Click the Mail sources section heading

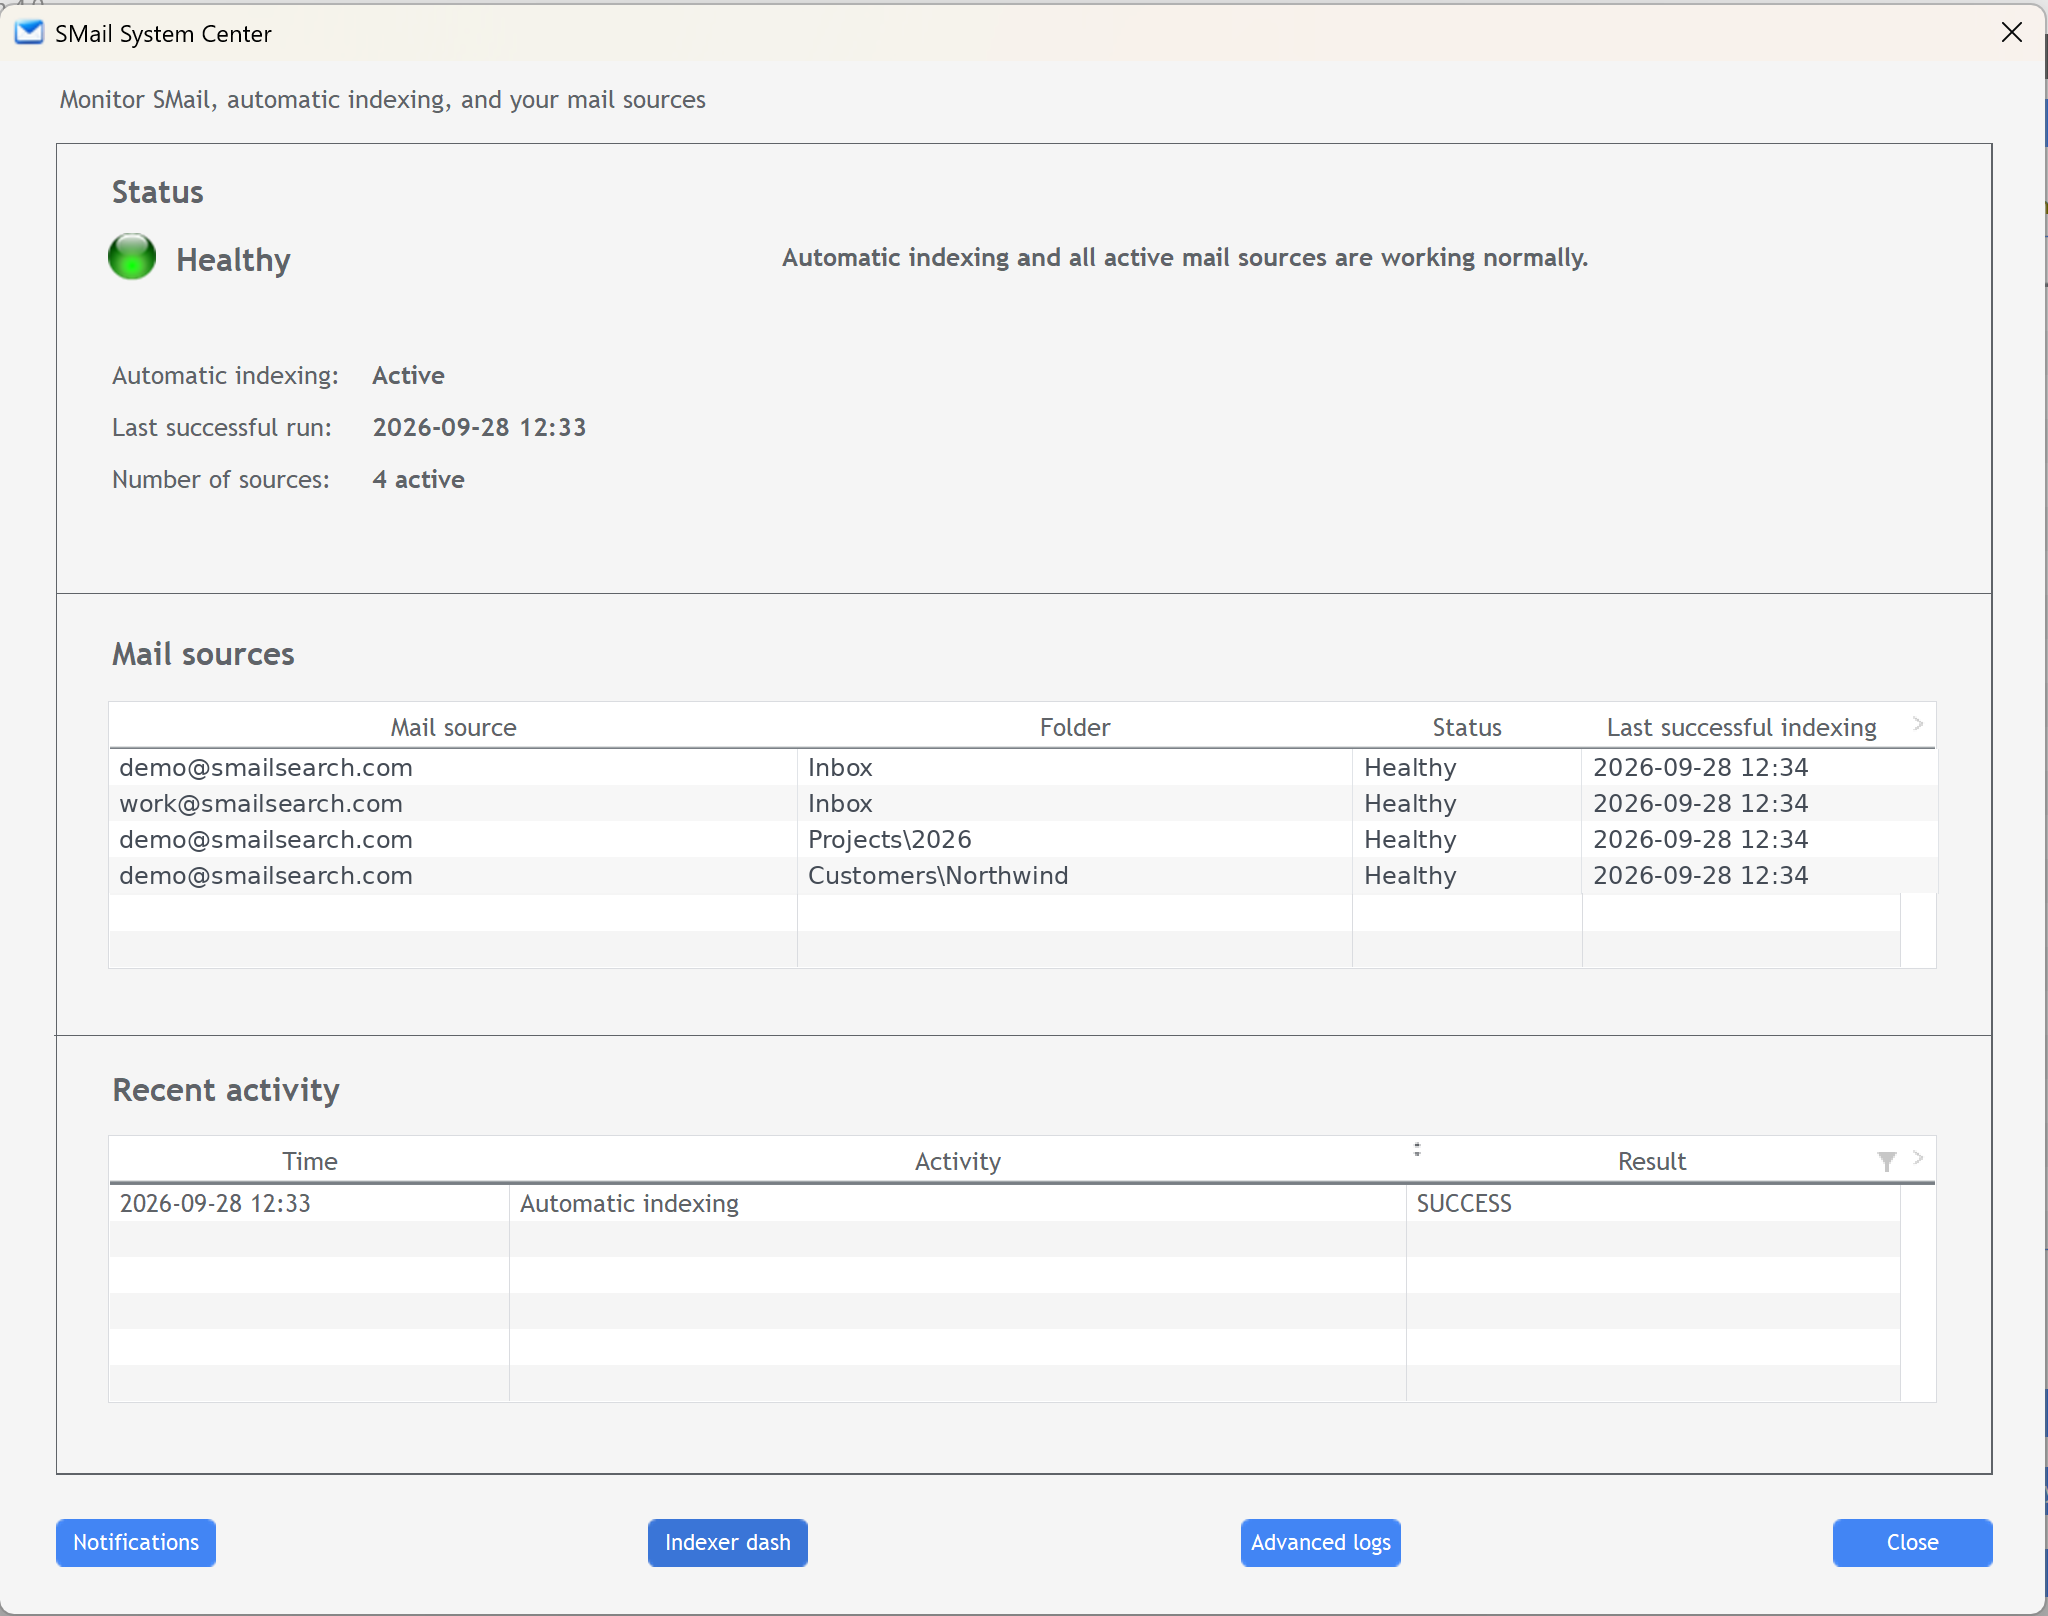pyautogui.click(x=203, y=653)
